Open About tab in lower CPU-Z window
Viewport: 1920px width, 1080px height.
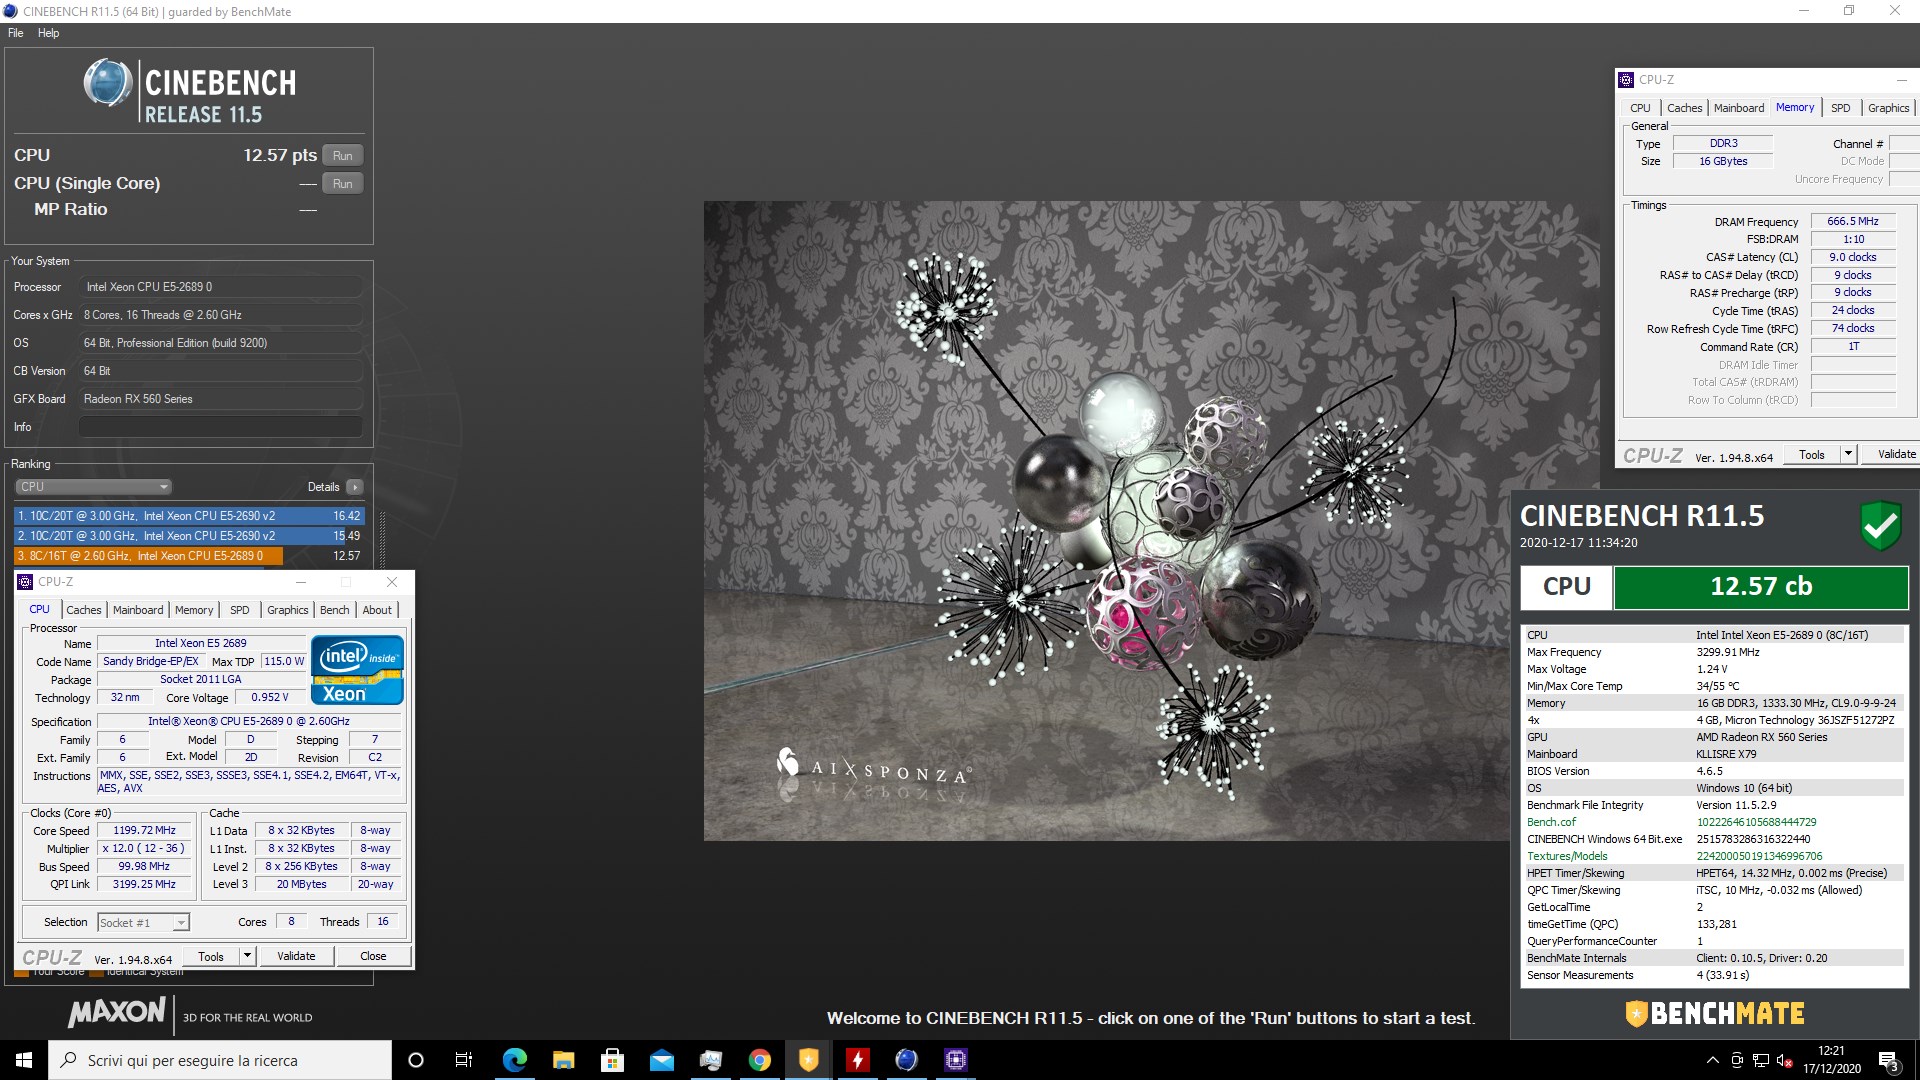[377, 610]
